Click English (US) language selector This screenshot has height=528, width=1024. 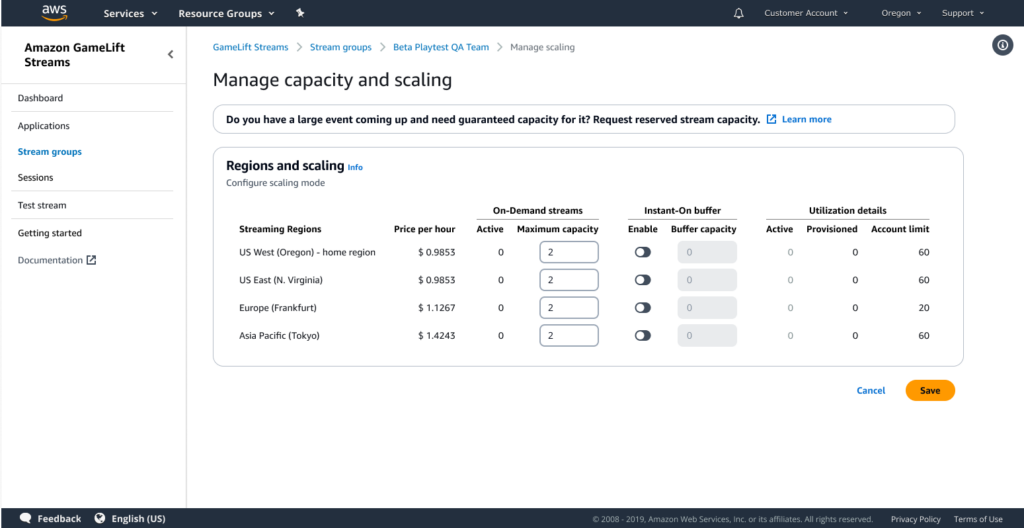point(138,518)
